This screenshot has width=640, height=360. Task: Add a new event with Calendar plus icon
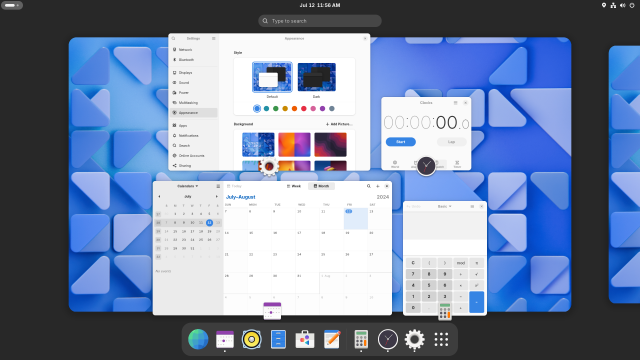[378, 186]
